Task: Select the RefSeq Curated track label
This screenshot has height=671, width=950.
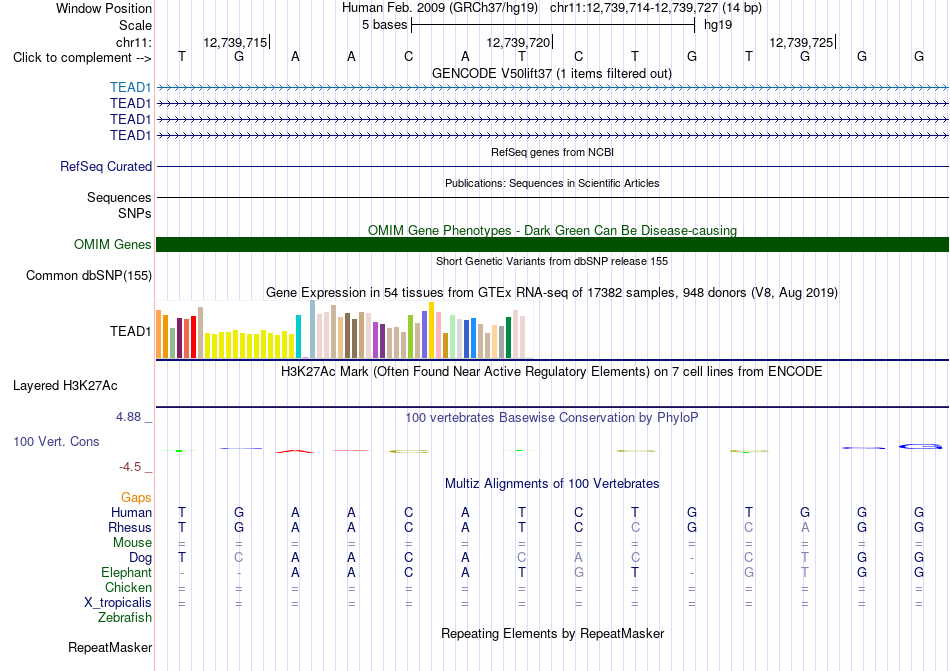Action: click(x=106, y=167)
